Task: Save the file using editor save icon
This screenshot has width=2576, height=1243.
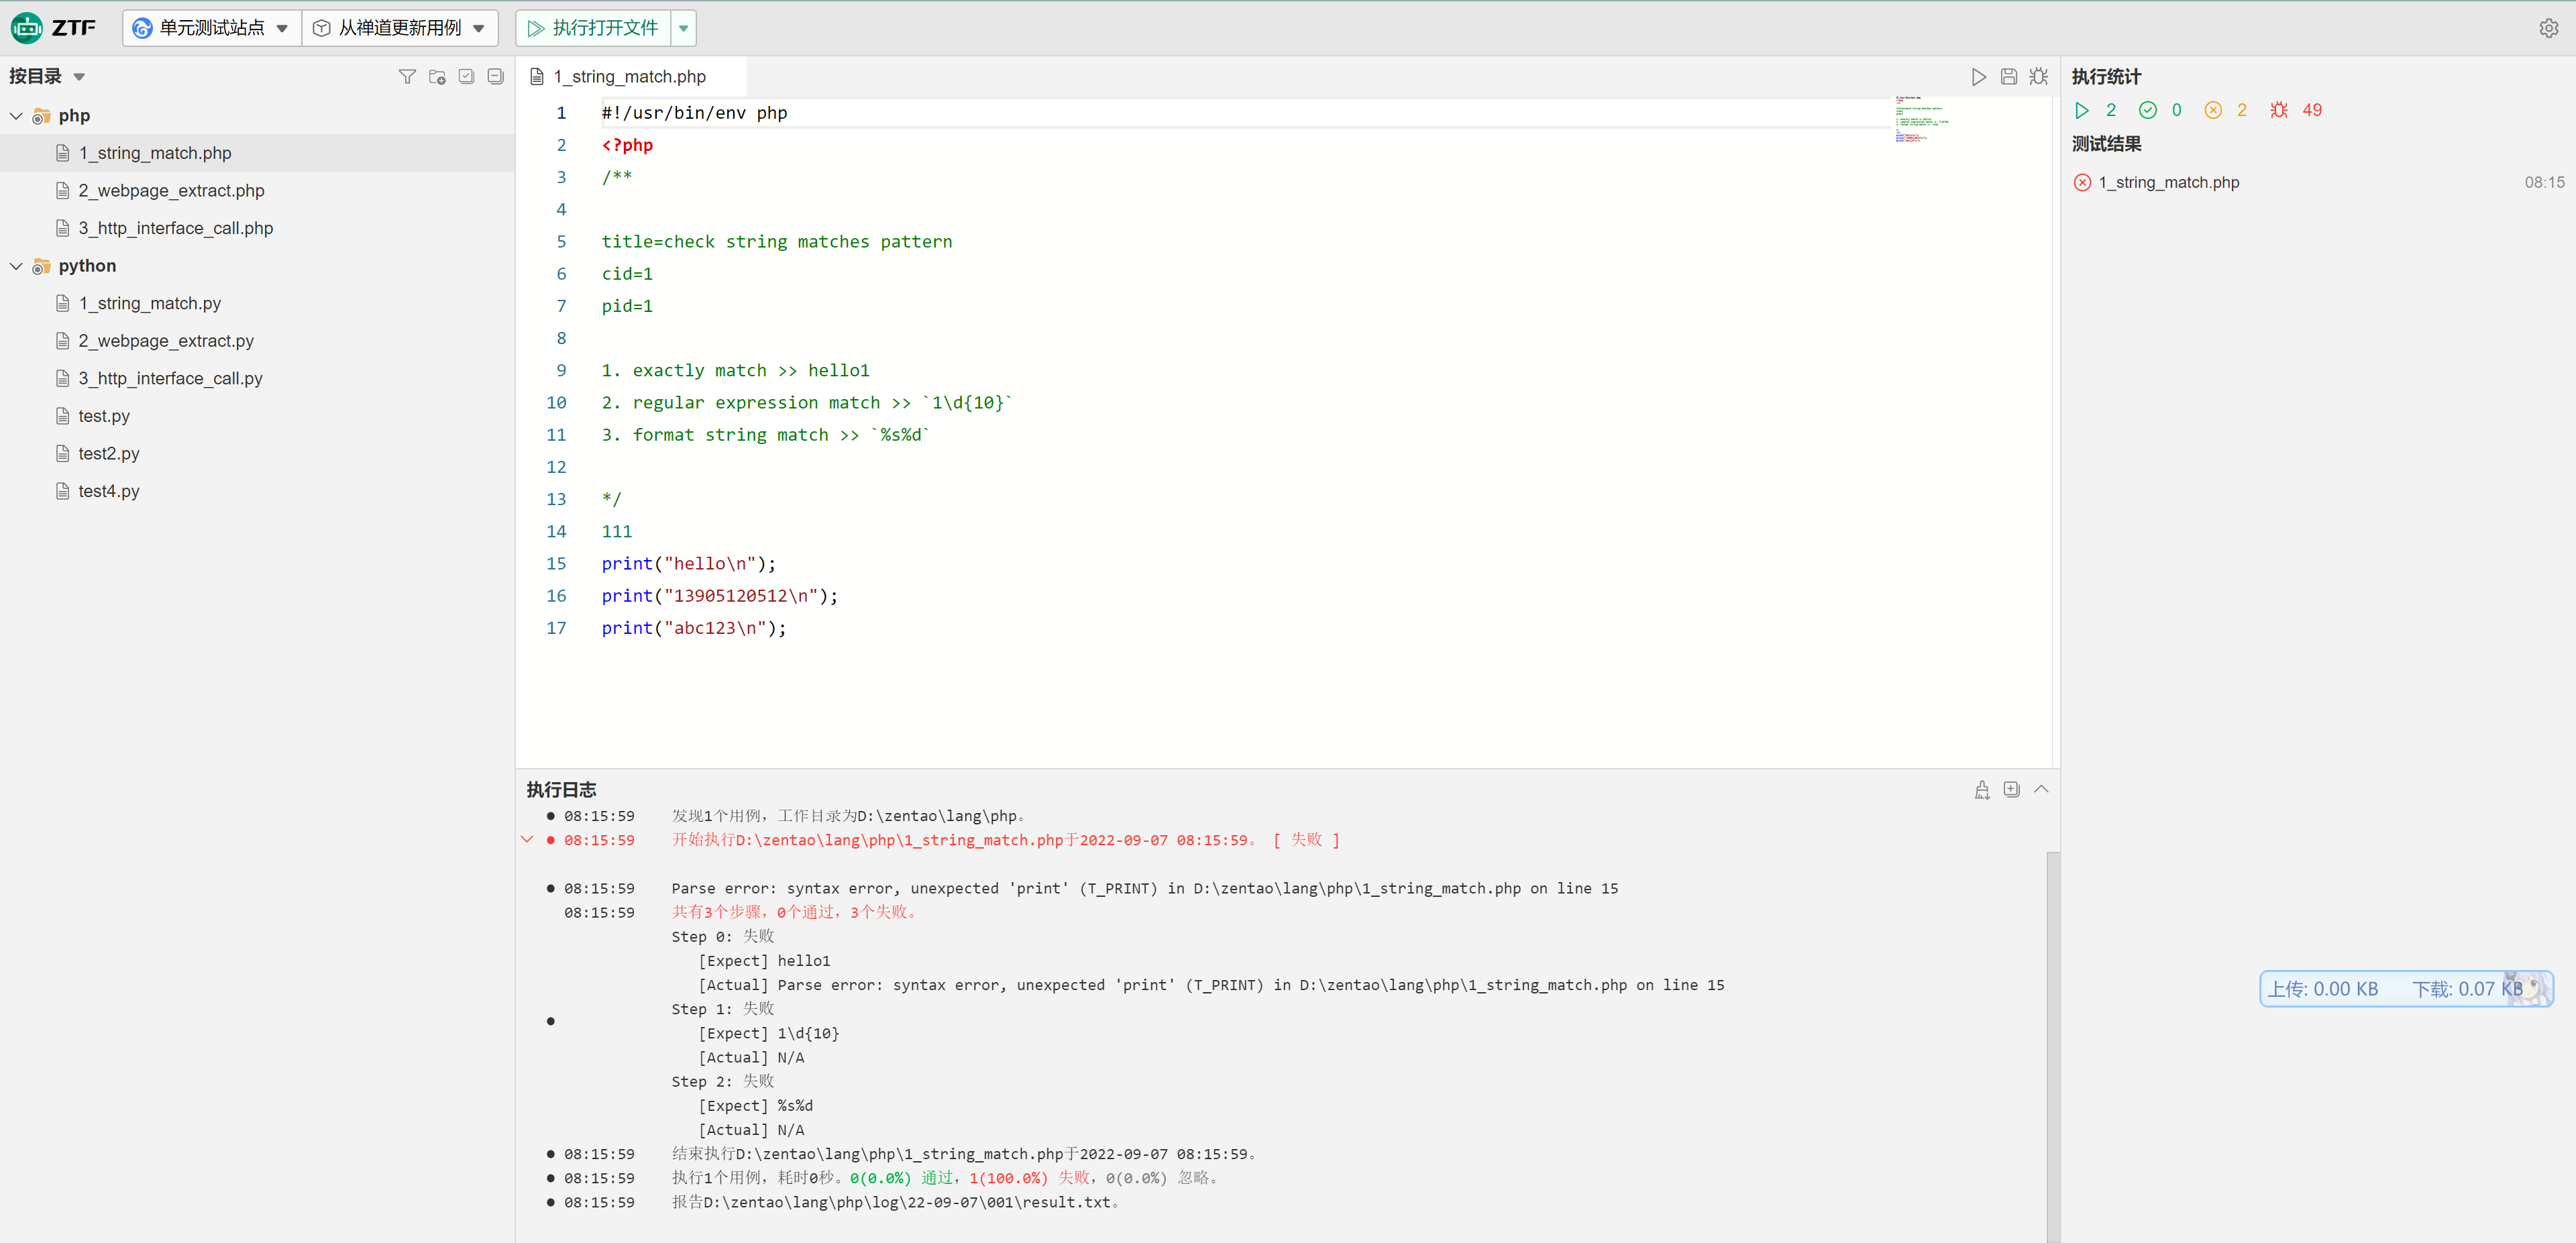Action: click(2008, 77)
